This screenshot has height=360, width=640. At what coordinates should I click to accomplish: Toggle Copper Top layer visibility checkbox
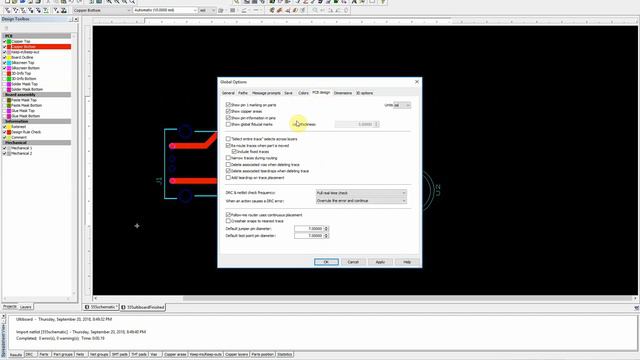click(x=4, y=42)
